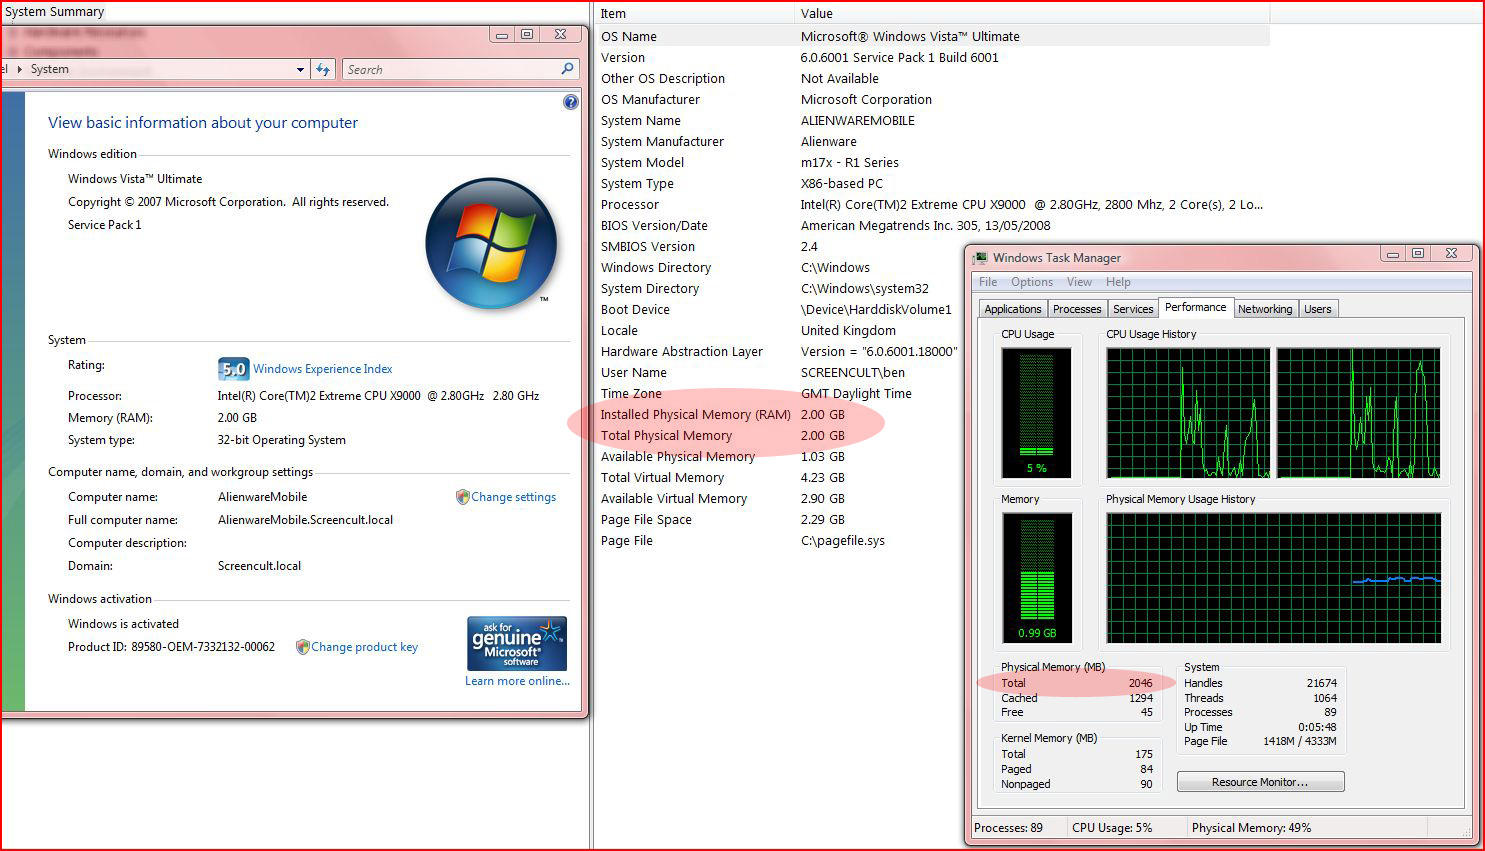
Task: Click the Windows Vista logo orb
Action: 491,243
